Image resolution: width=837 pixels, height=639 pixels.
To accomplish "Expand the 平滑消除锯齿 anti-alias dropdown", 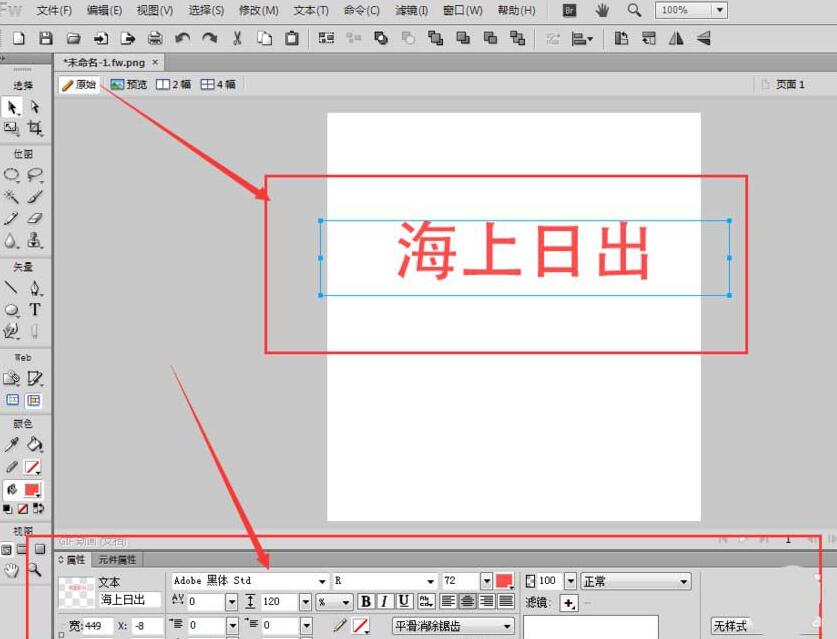I will tap(506, 625).
